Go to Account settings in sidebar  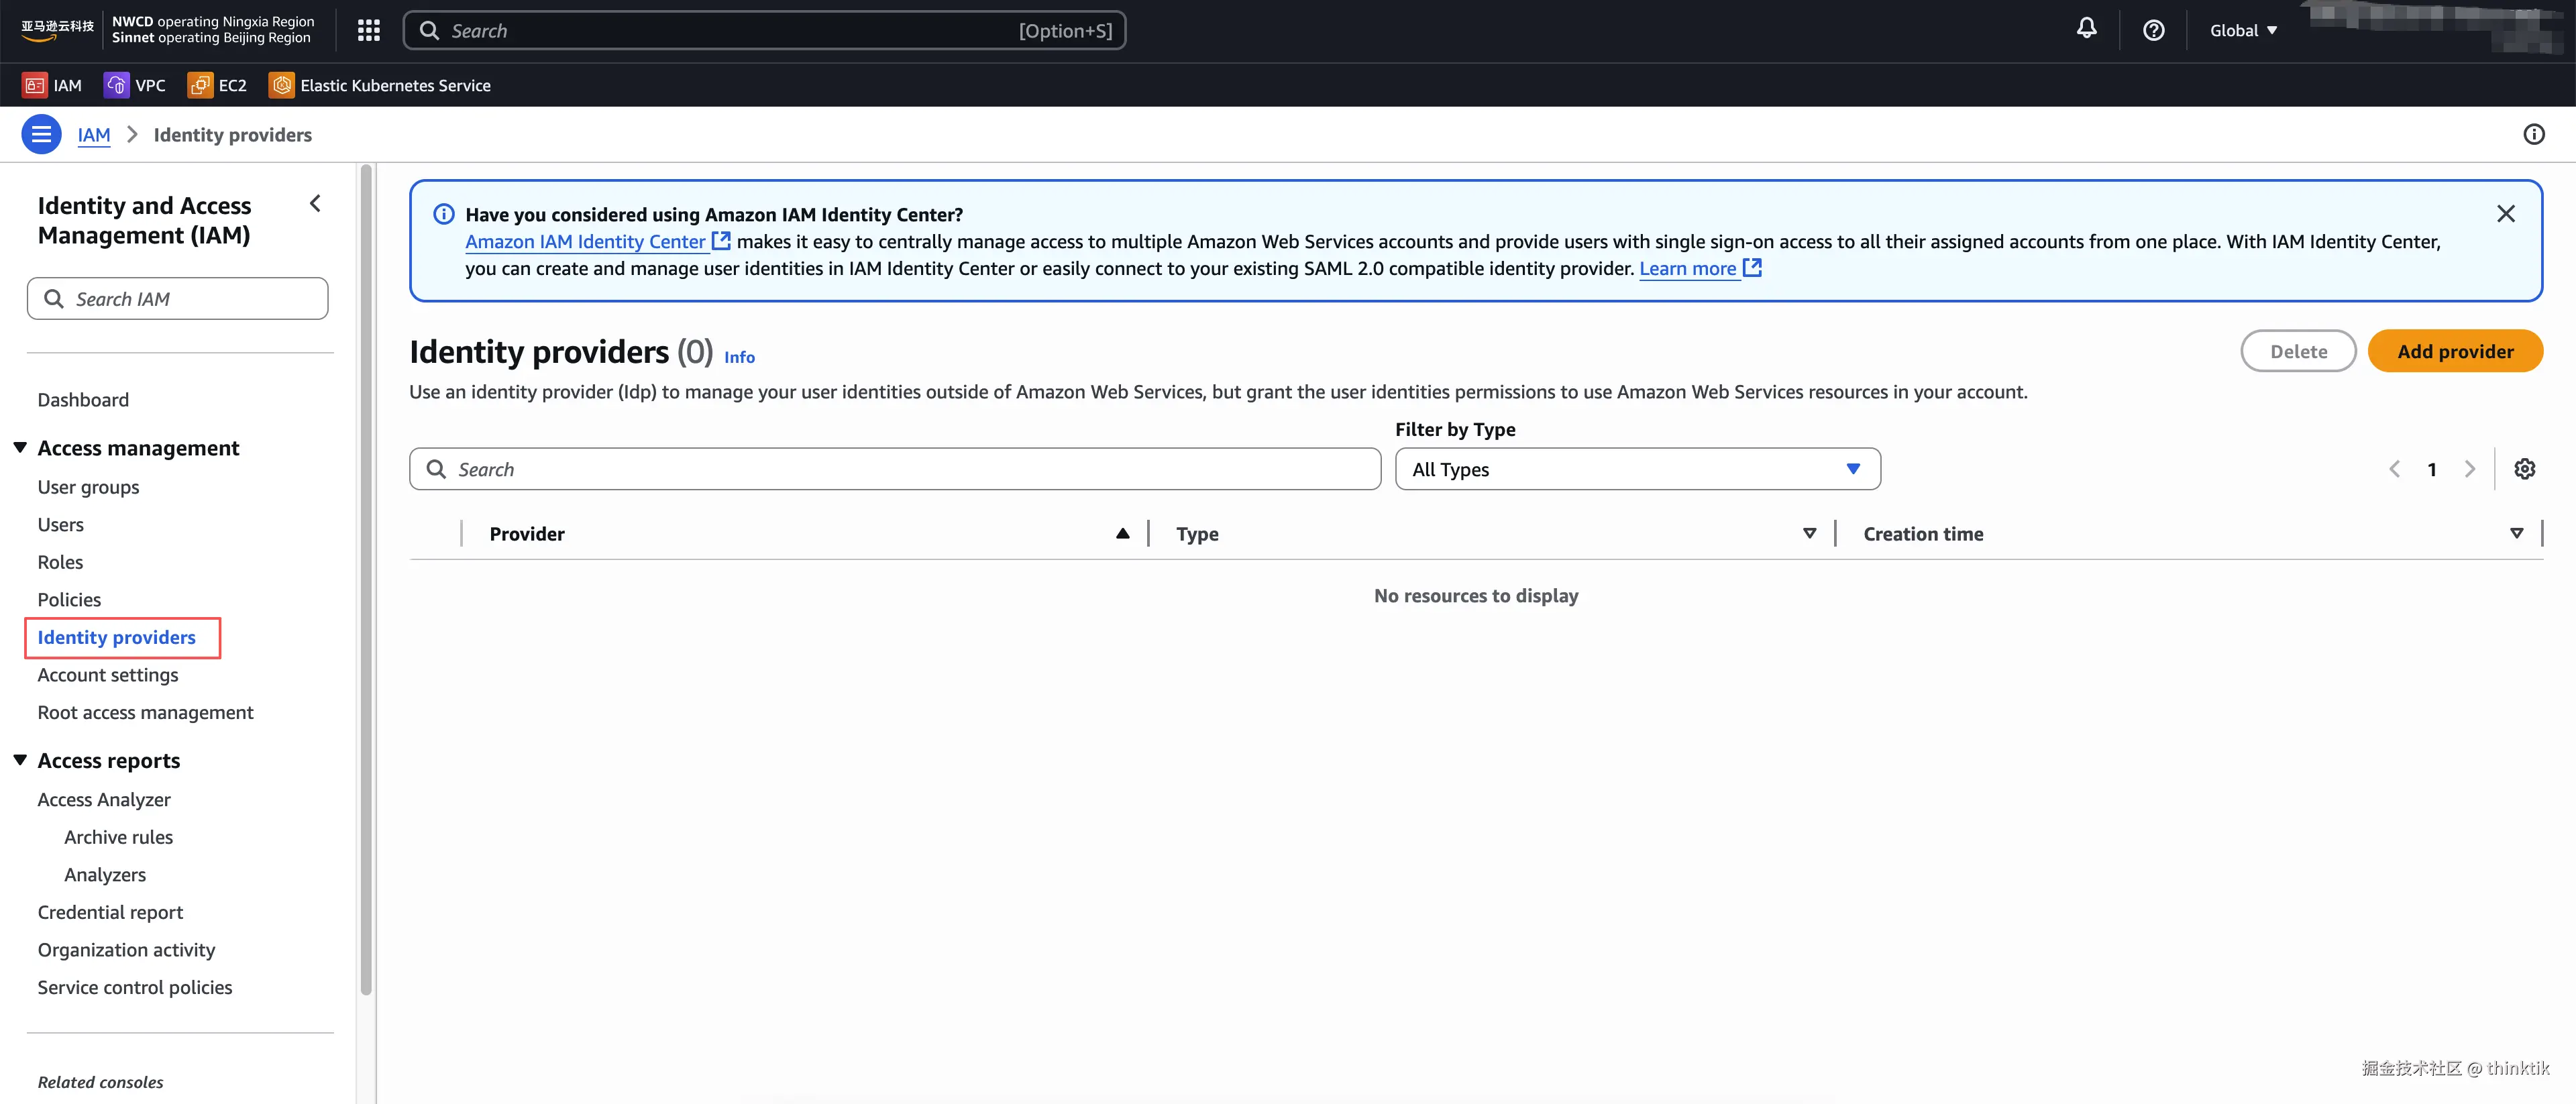click(x=108, y=675)
